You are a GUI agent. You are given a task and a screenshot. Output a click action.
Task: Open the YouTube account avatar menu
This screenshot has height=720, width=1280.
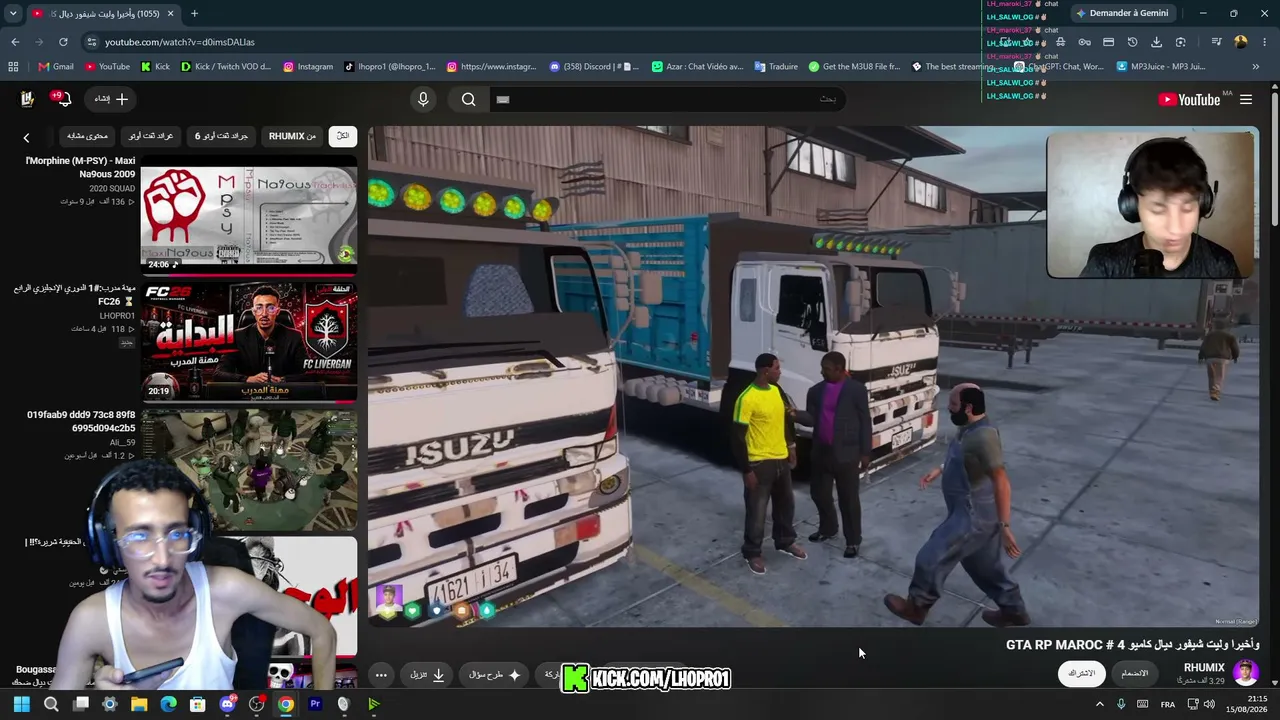pos(27,99)
